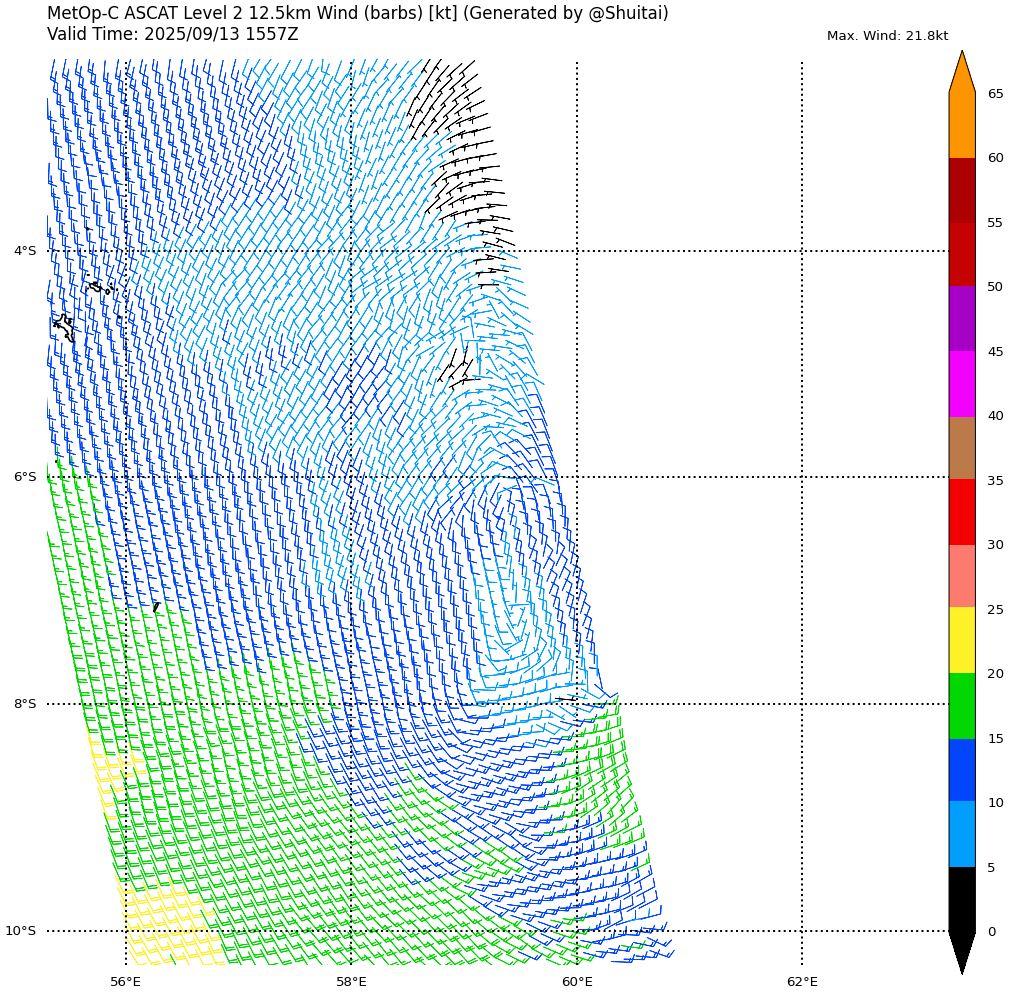This screenshot has height=993, width=1009.
Task: Click the 'Valid Time: 2025/09/13 1557Z' text
Action: (x=172, y=34)
